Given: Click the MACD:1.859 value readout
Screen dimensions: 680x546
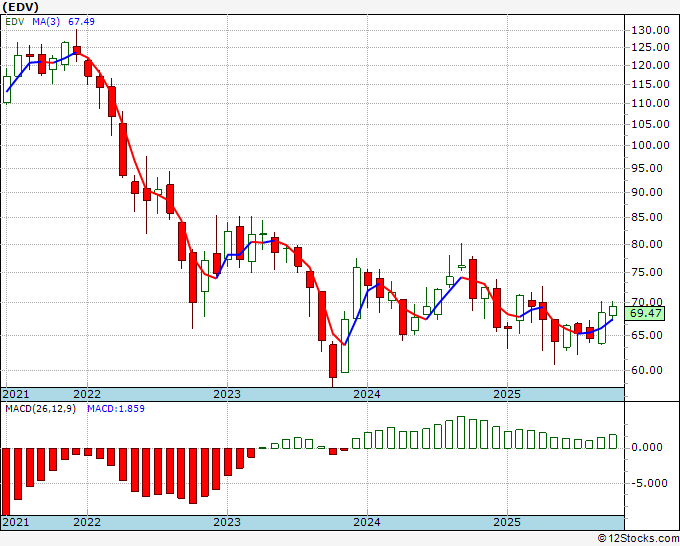Looking at the screenshot, I should 116,409.
